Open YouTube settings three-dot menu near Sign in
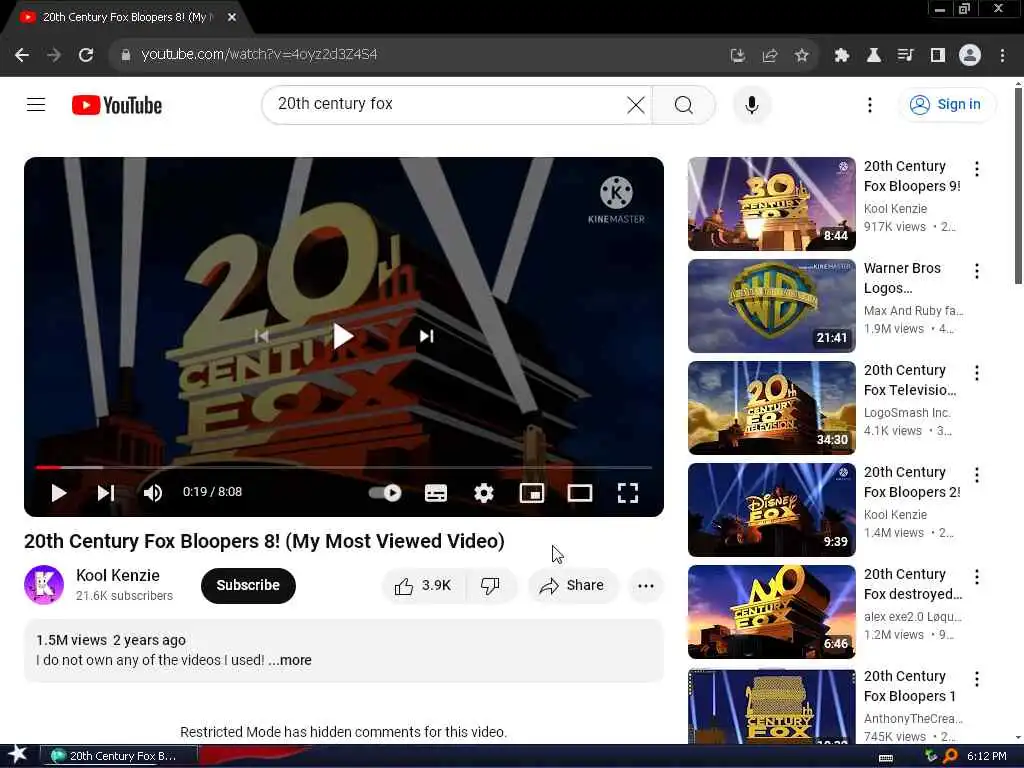This screenshot has width=1024, height=768. pyautogui.click(x=869, y=104)
